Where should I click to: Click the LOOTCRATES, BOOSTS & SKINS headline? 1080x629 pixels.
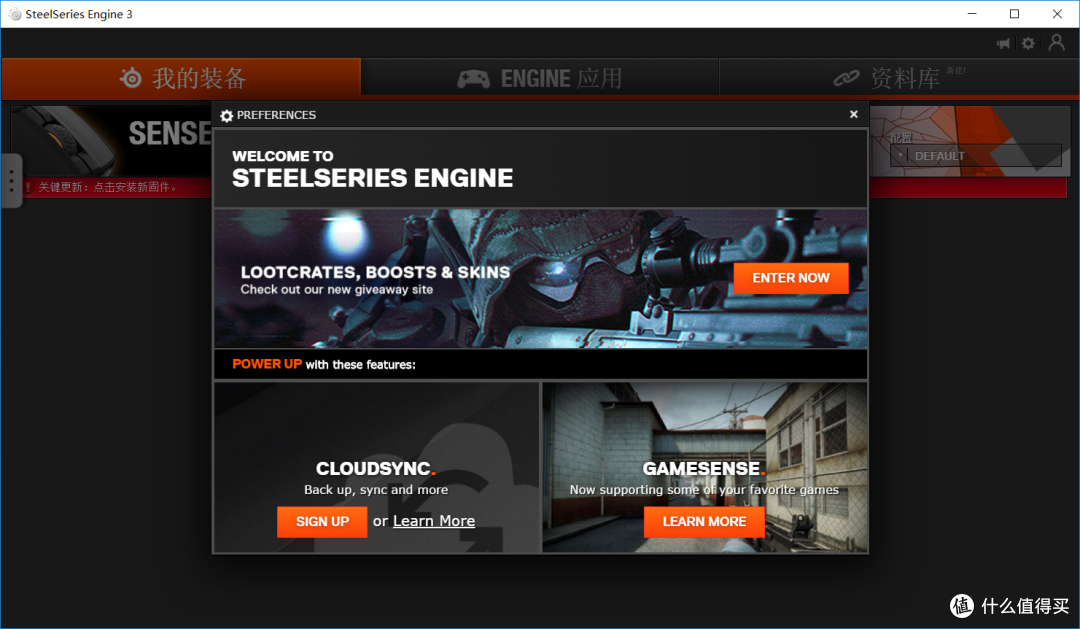click(x=375, y=272)
